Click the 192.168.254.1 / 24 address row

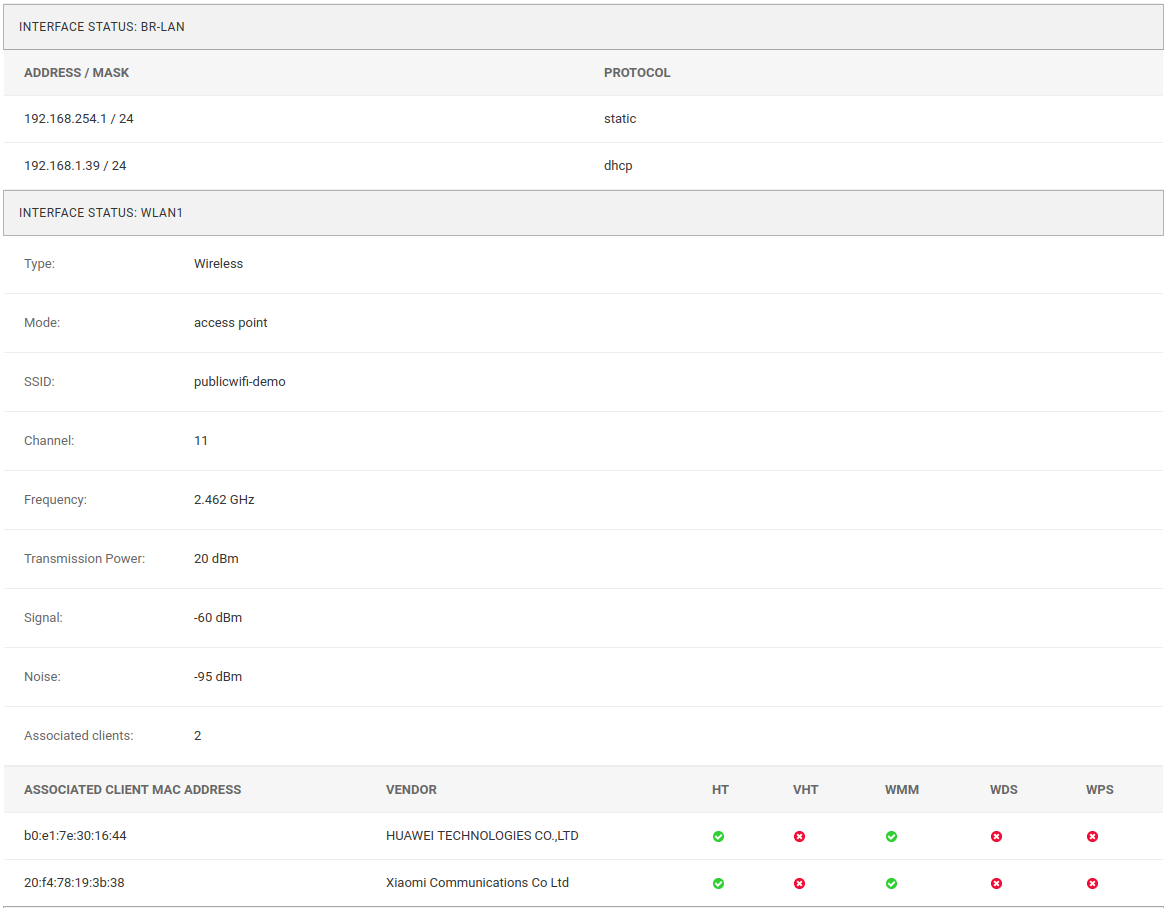click(x=79, y=118)
